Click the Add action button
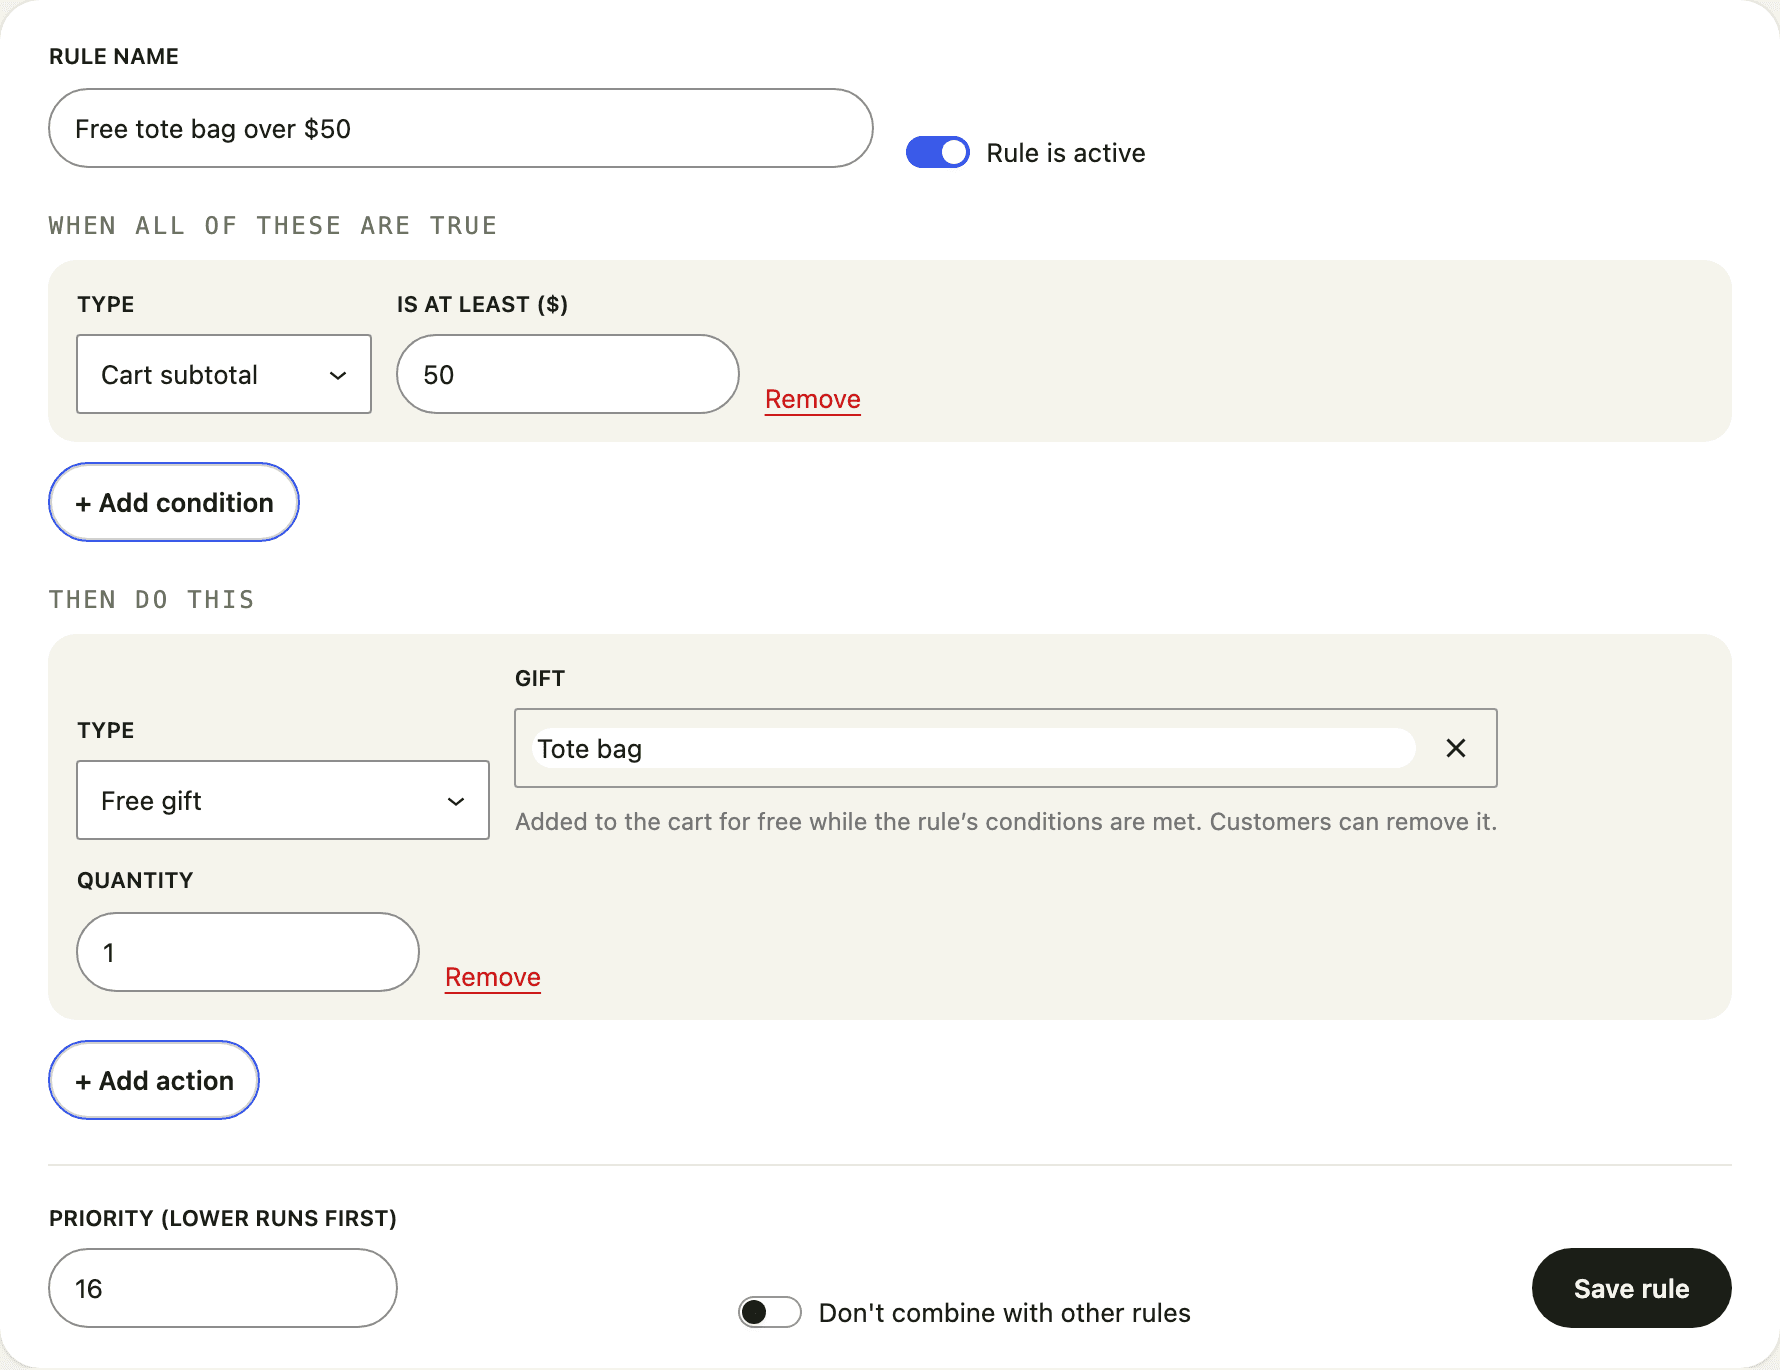The width and height of the screenshot is (1780, 1370). [154, 1080]
